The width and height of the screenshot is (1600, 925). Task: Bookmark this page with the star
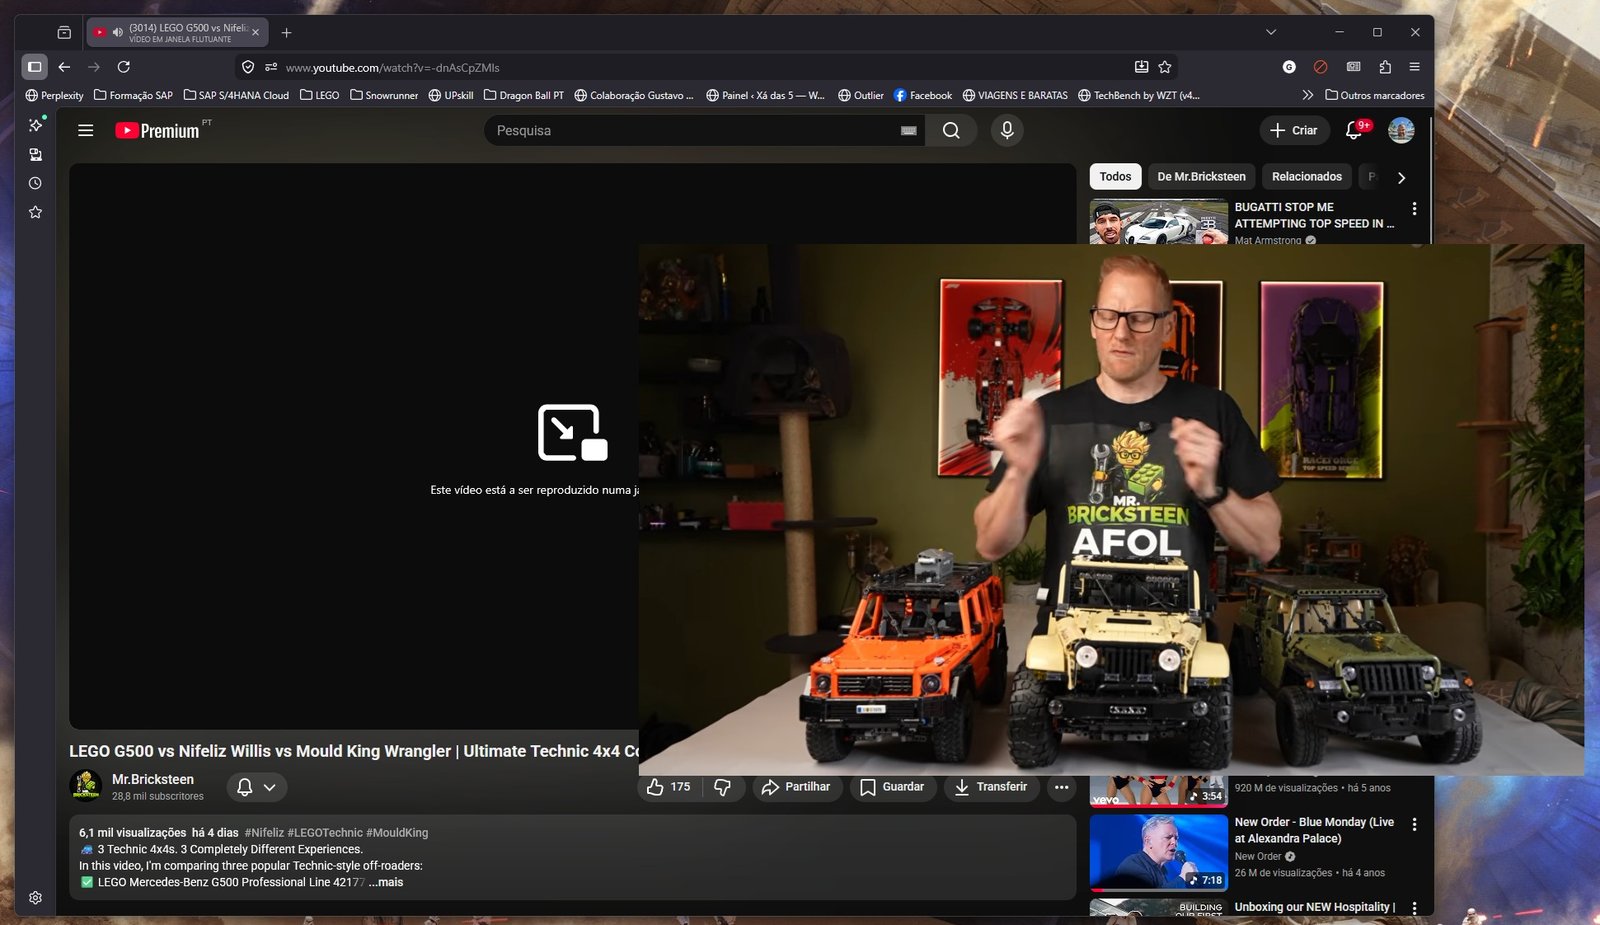[1165, 67]
